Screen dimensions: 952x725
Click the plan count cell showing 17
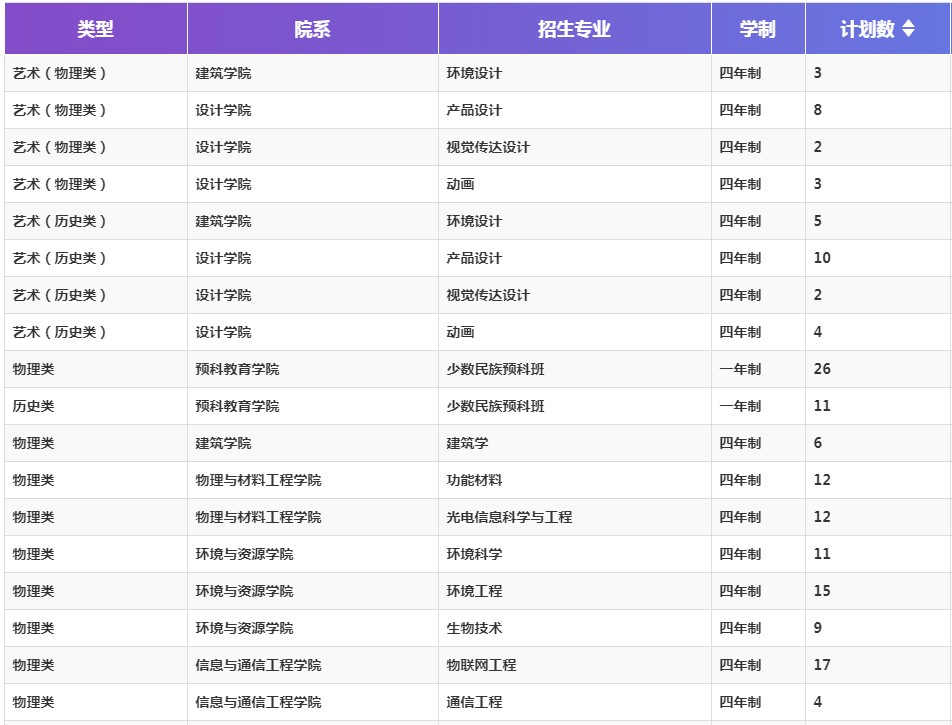pos(822,665)
